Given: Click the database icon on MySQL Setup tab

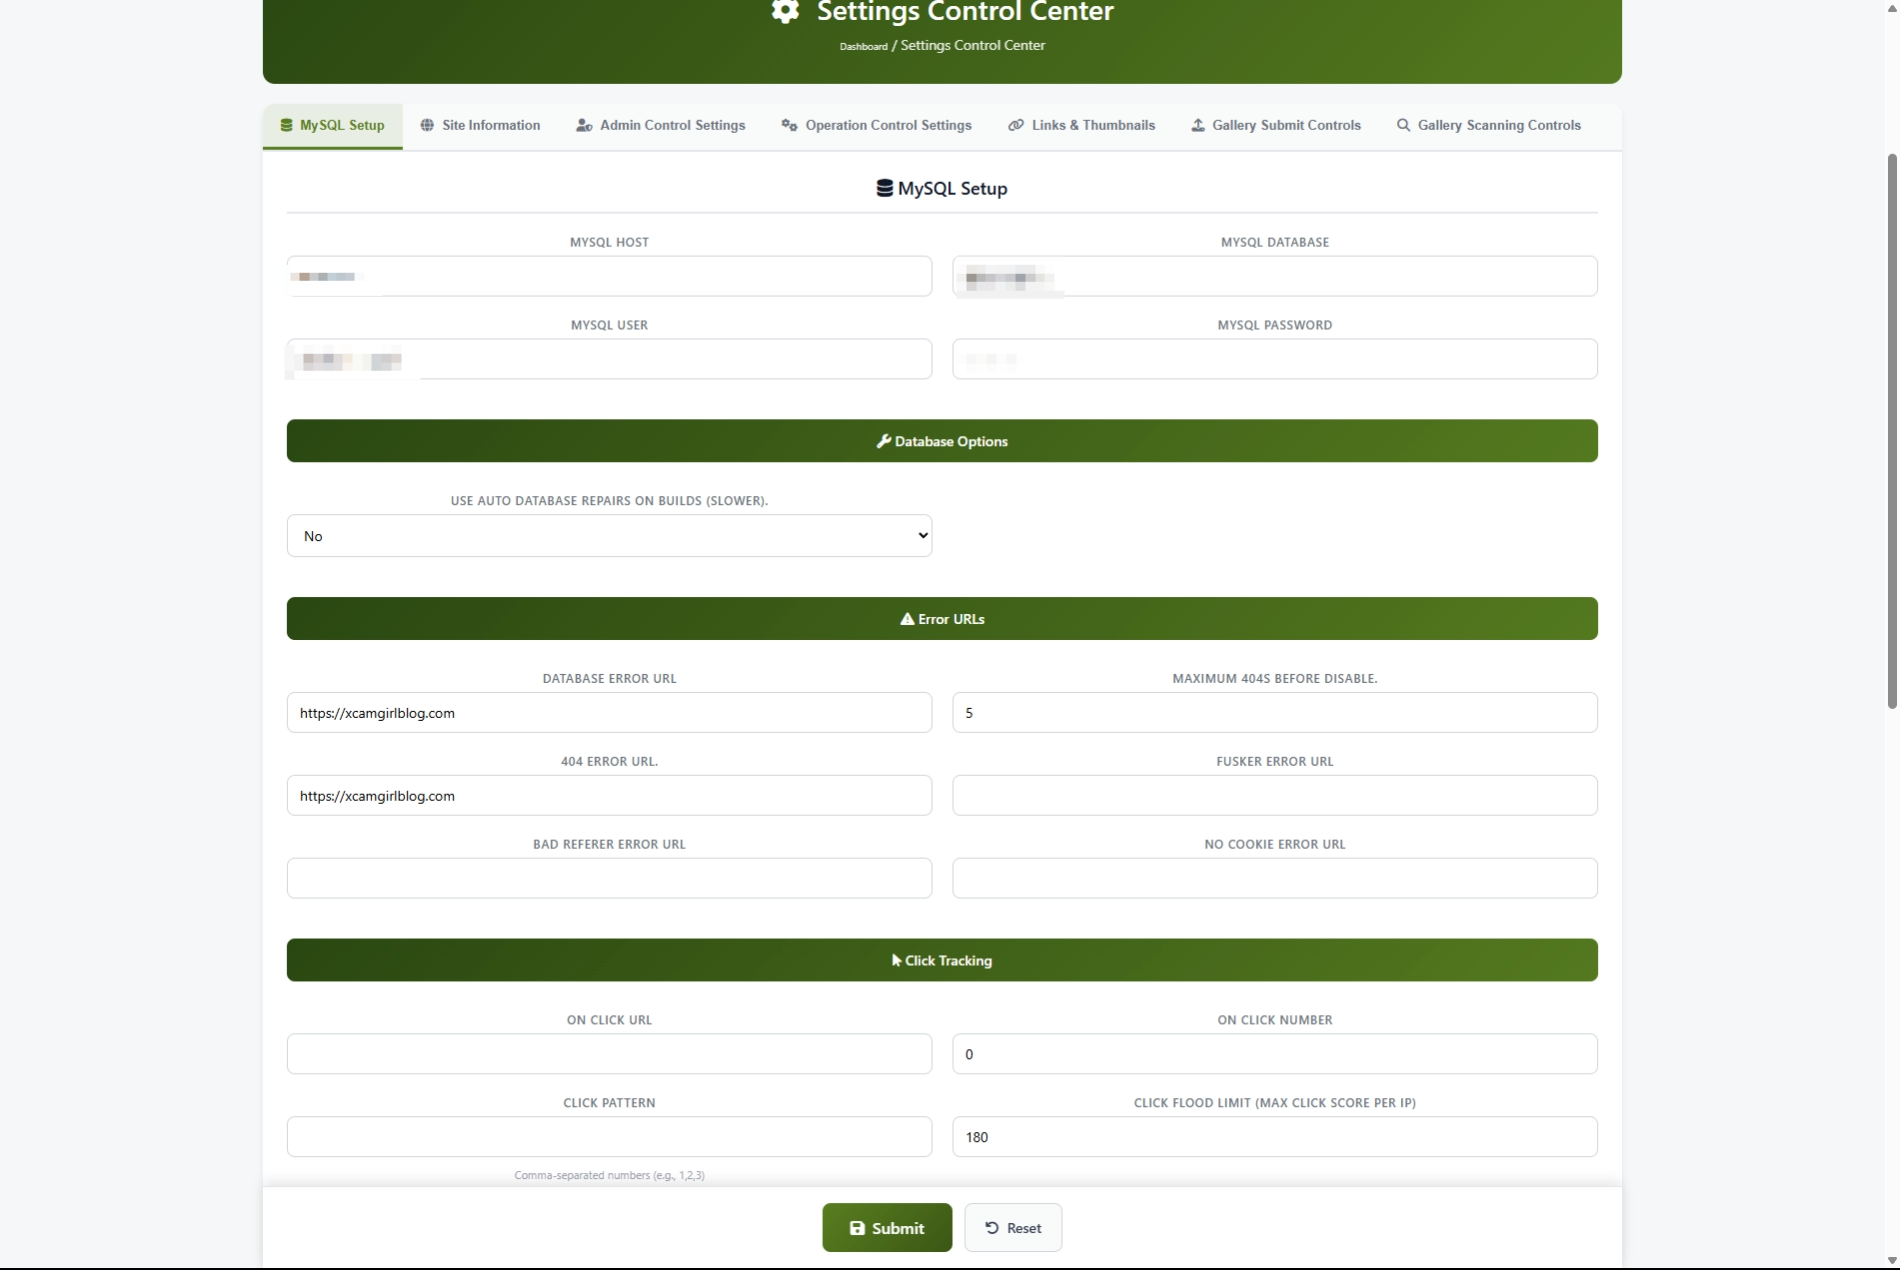Looking at the screenshot, I should (286, 126).
